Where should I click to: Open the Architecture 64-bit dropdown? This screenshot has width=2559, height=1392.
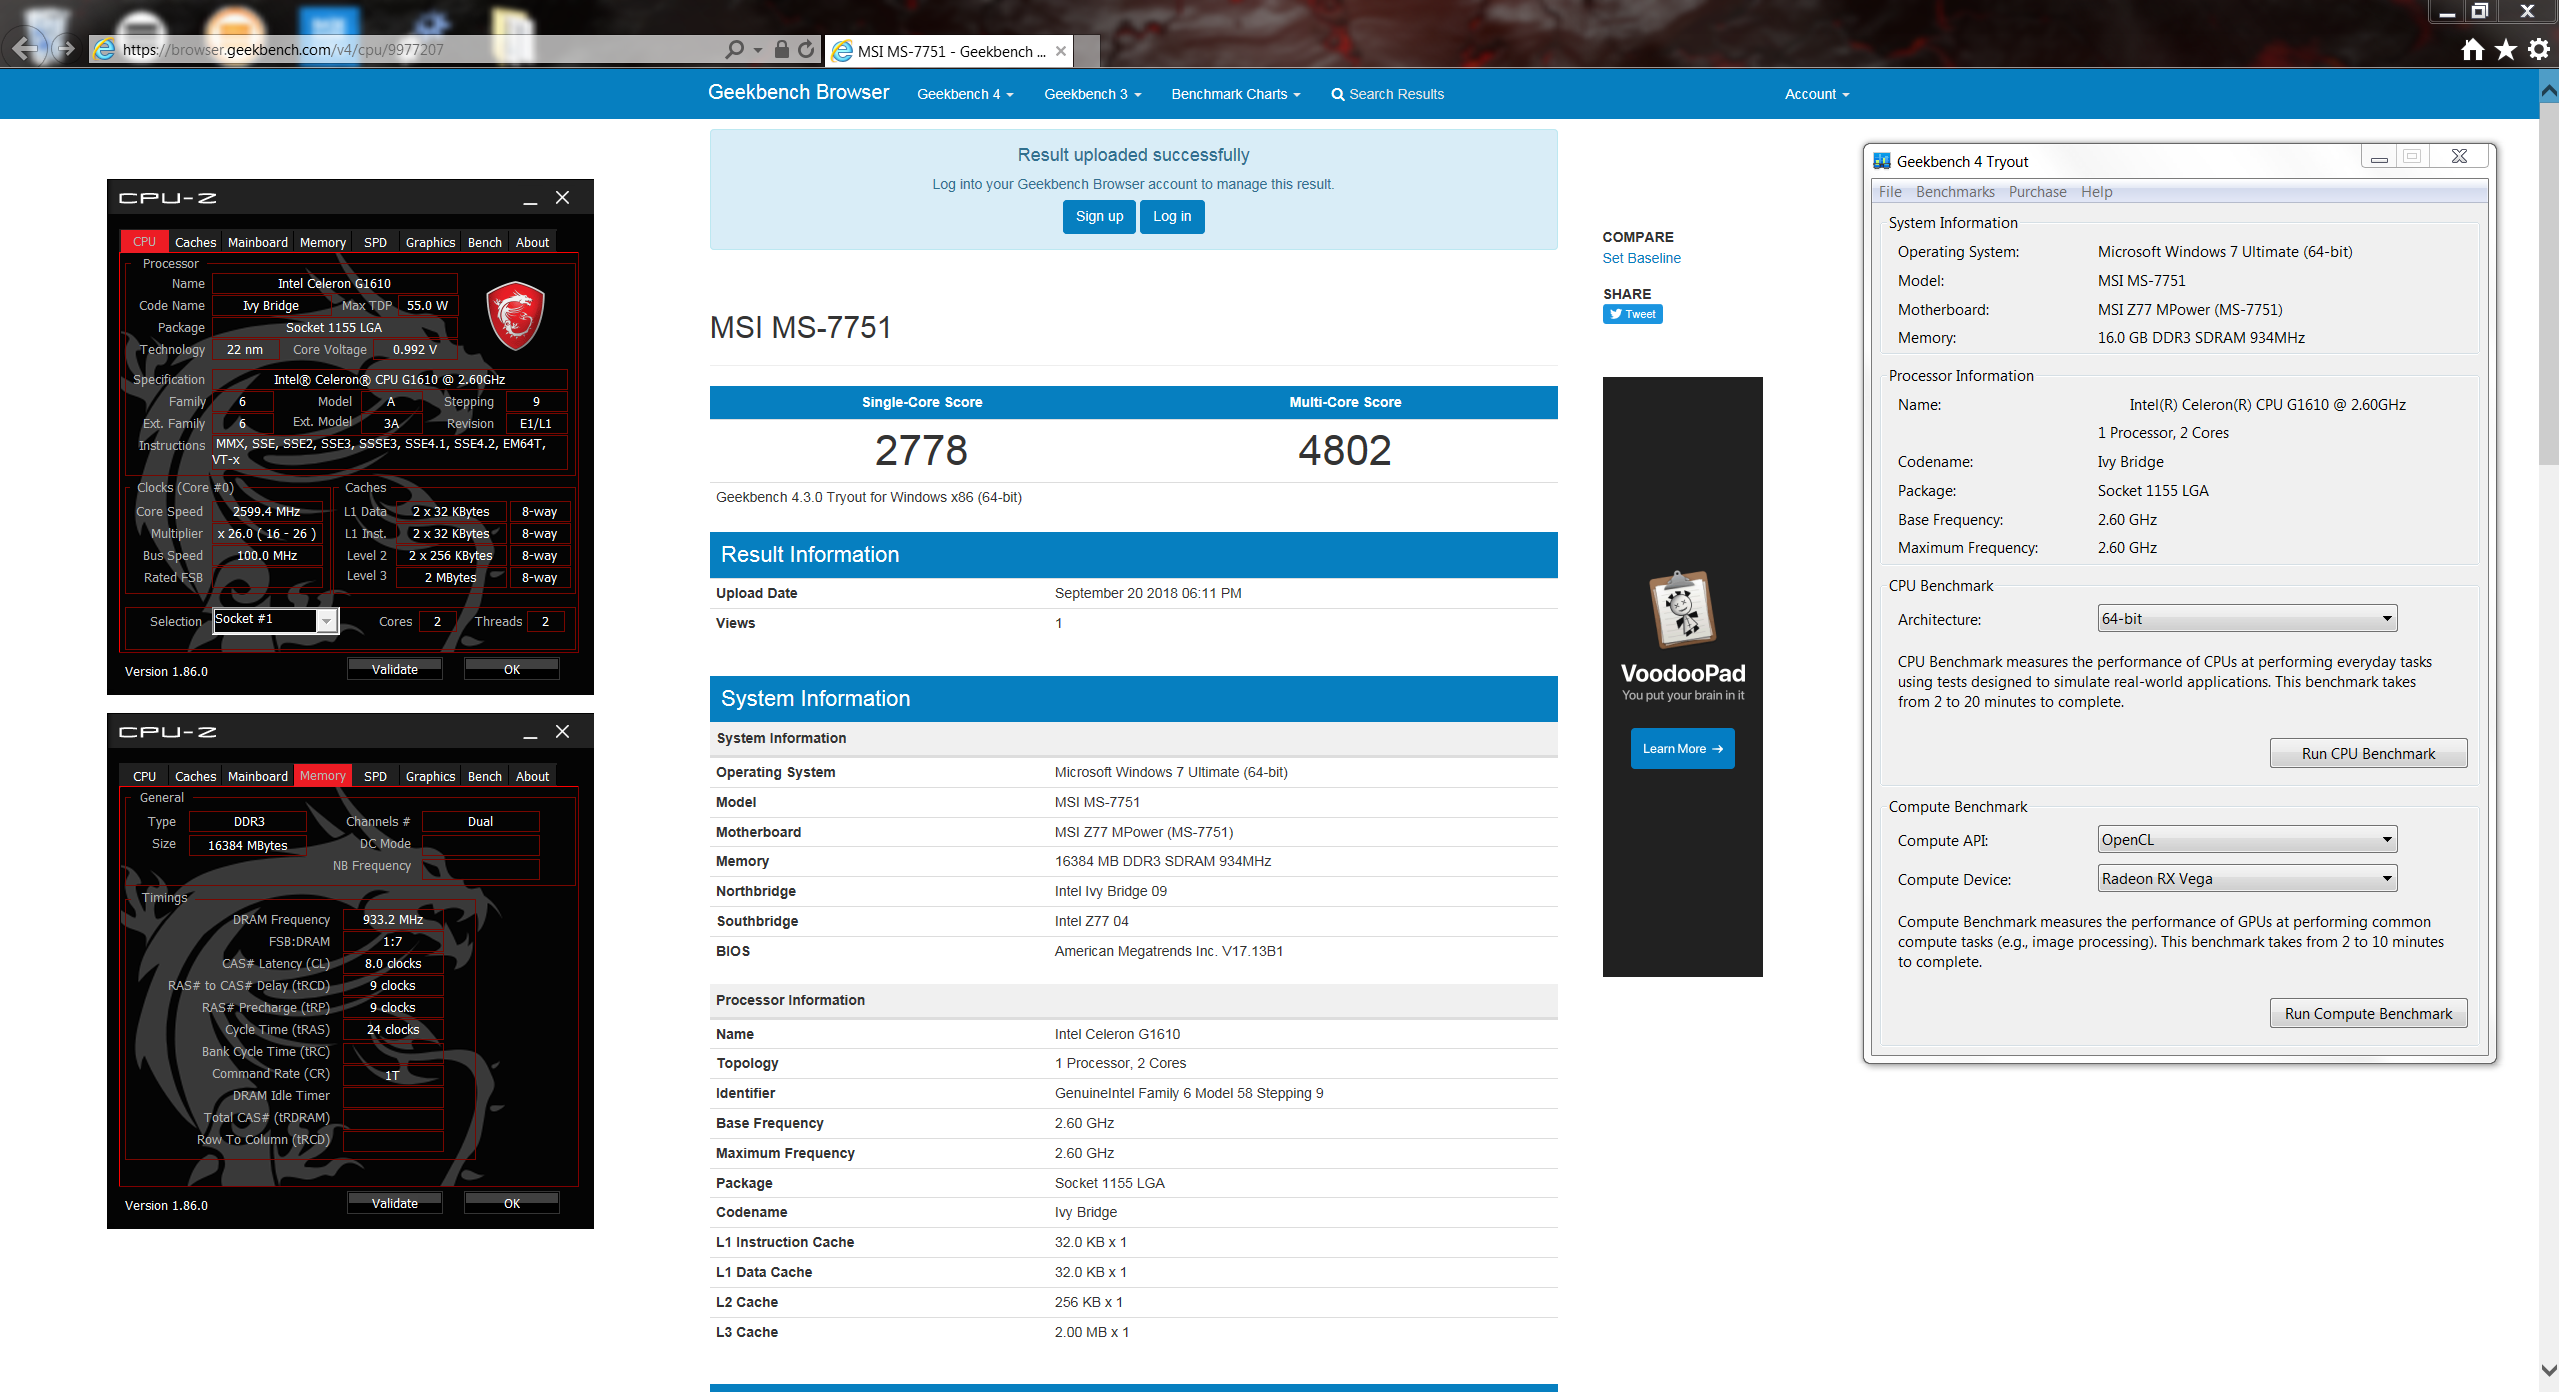tap(2247, 619)
